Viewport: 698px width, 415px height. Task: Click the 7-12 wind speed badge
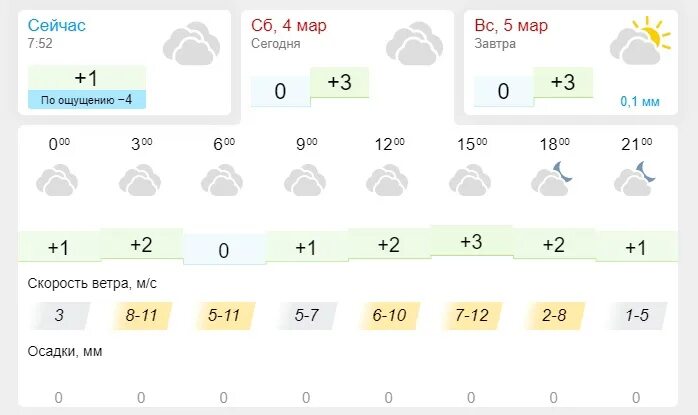pyautogui.click(x=472, y=316)
